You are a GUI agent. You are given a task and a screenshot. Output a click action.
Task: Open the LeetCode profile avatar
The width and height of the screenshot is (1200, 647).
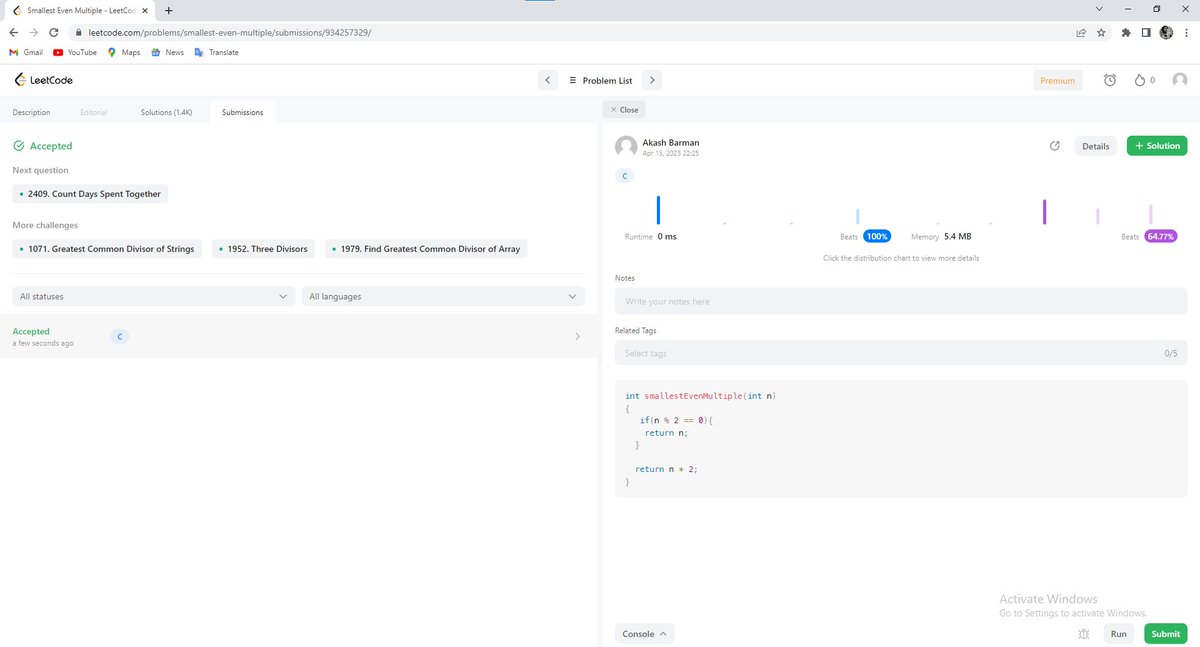[1180, 80]
